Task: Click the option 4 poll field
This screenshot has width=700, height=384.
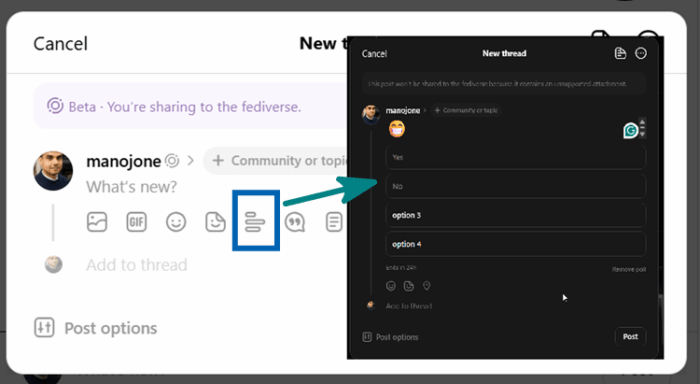Action: [x=516, y=244]
